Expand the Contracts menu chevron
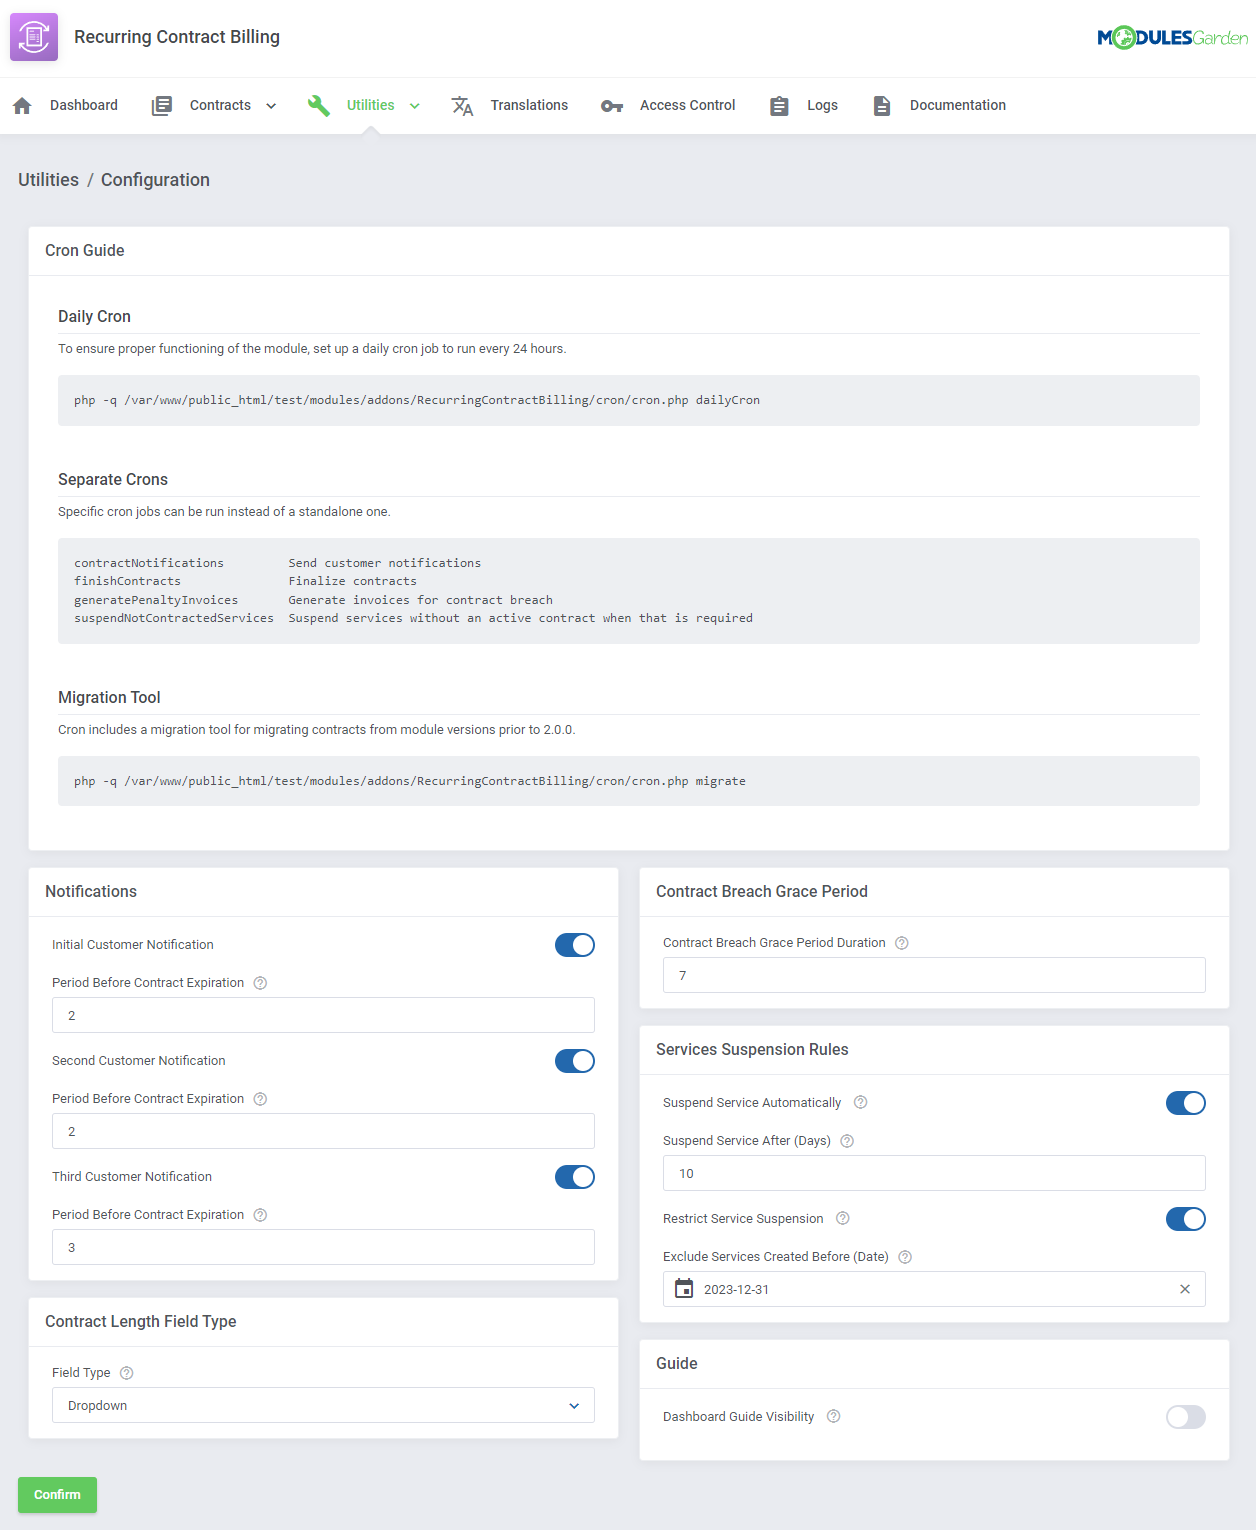 tap(271, 105)
